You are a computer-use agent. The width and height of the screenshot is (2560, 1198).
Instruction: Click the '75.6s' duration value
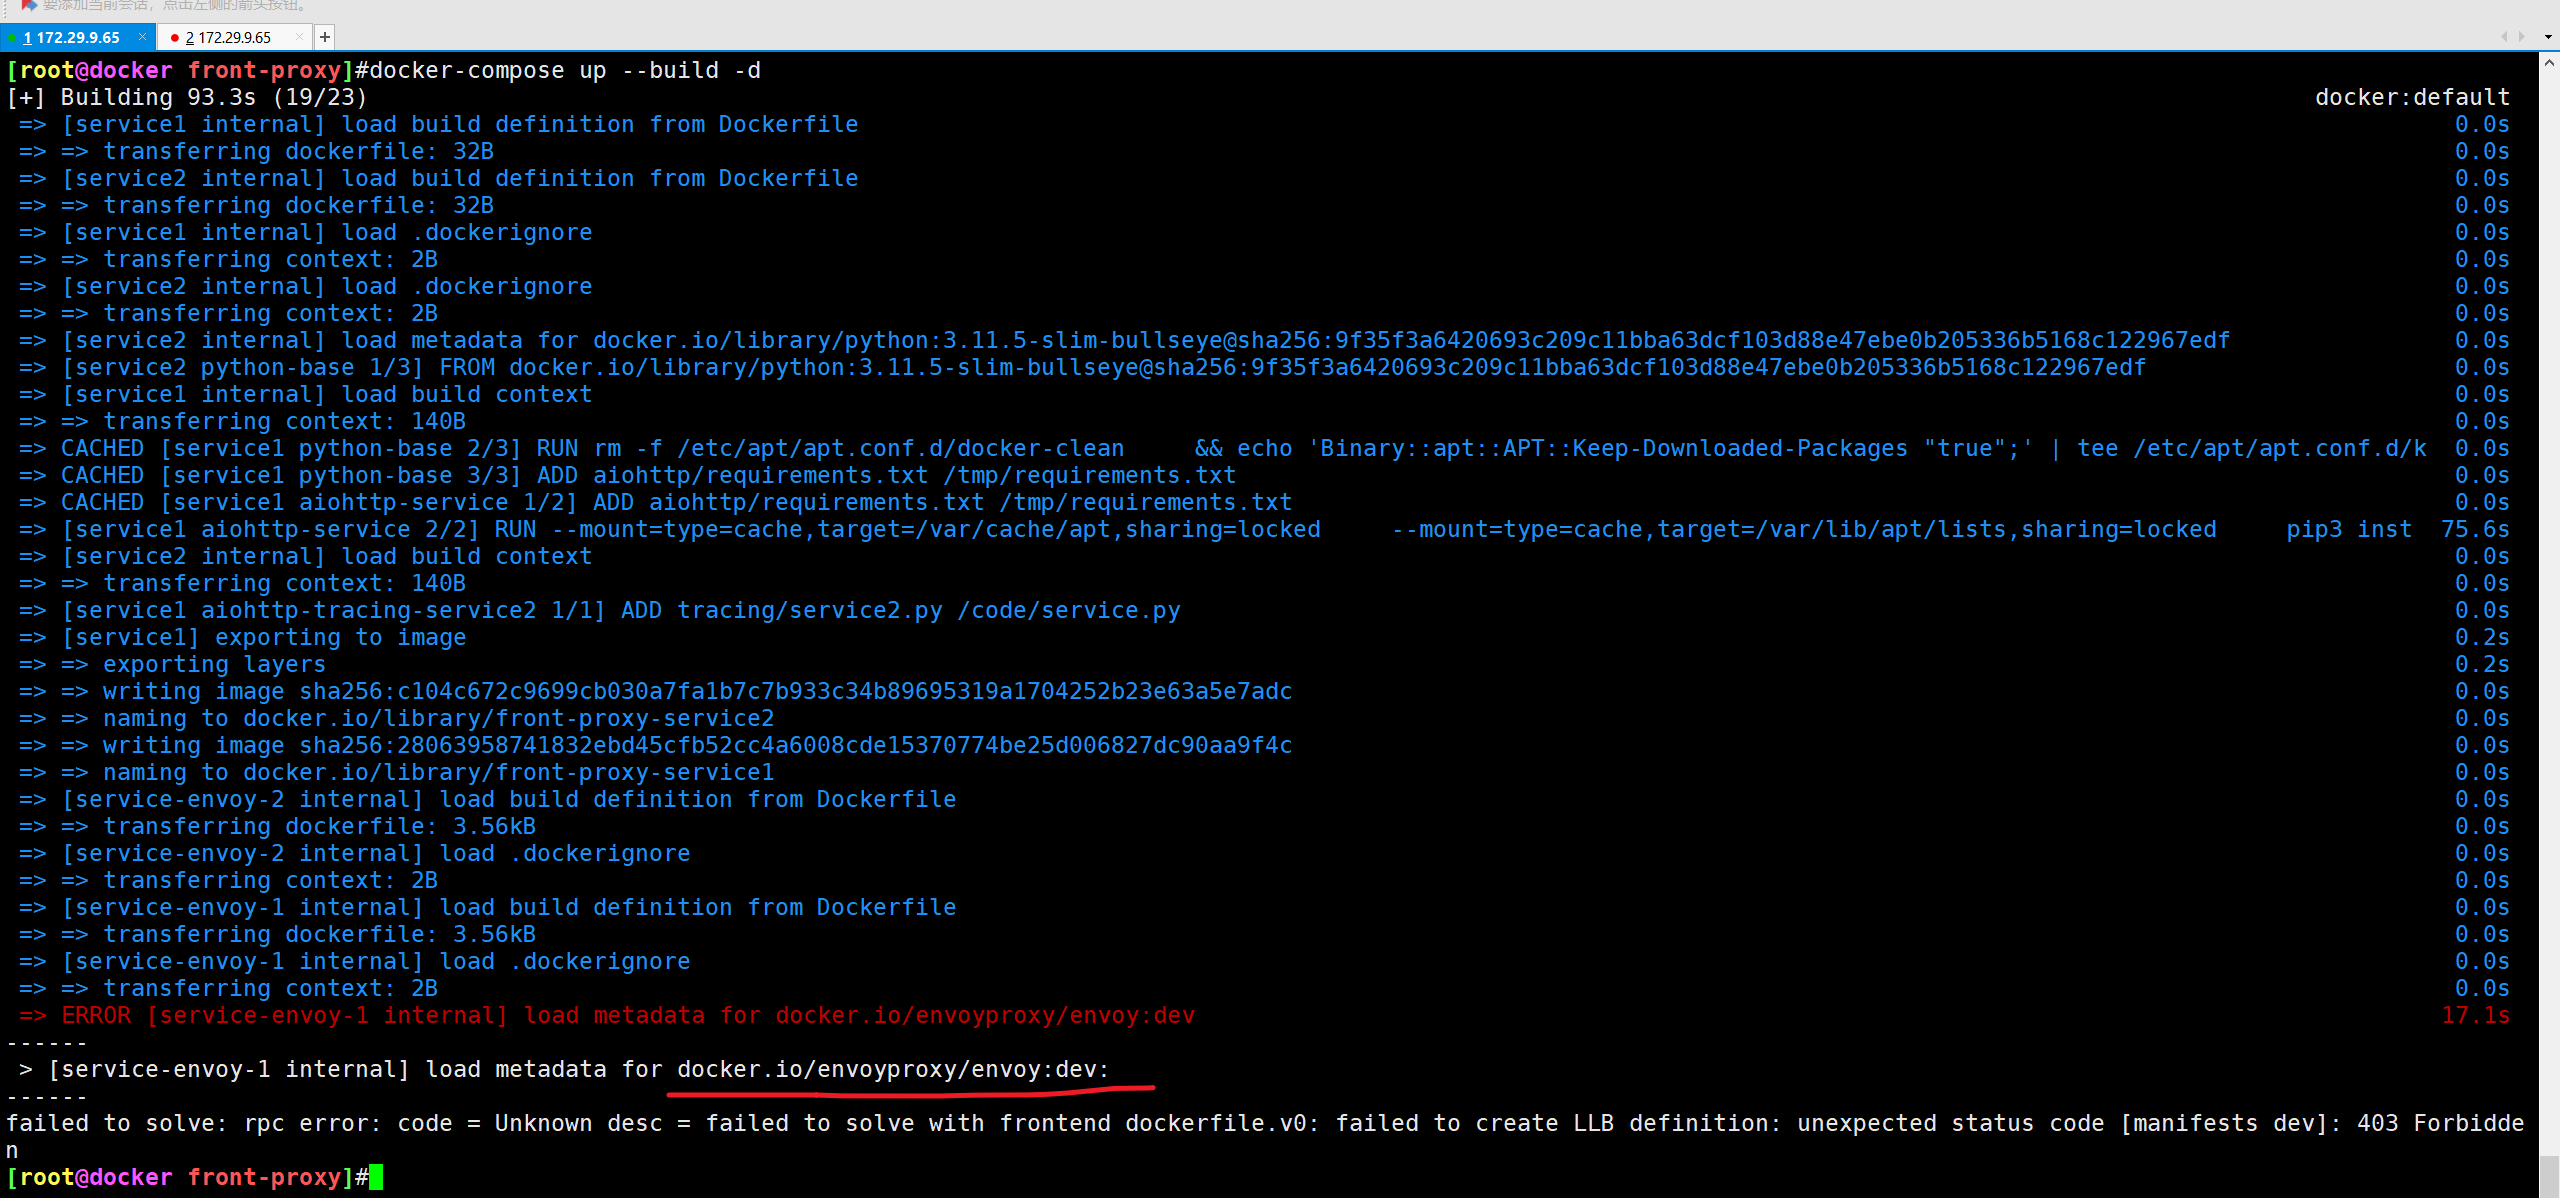point(2475,529)
